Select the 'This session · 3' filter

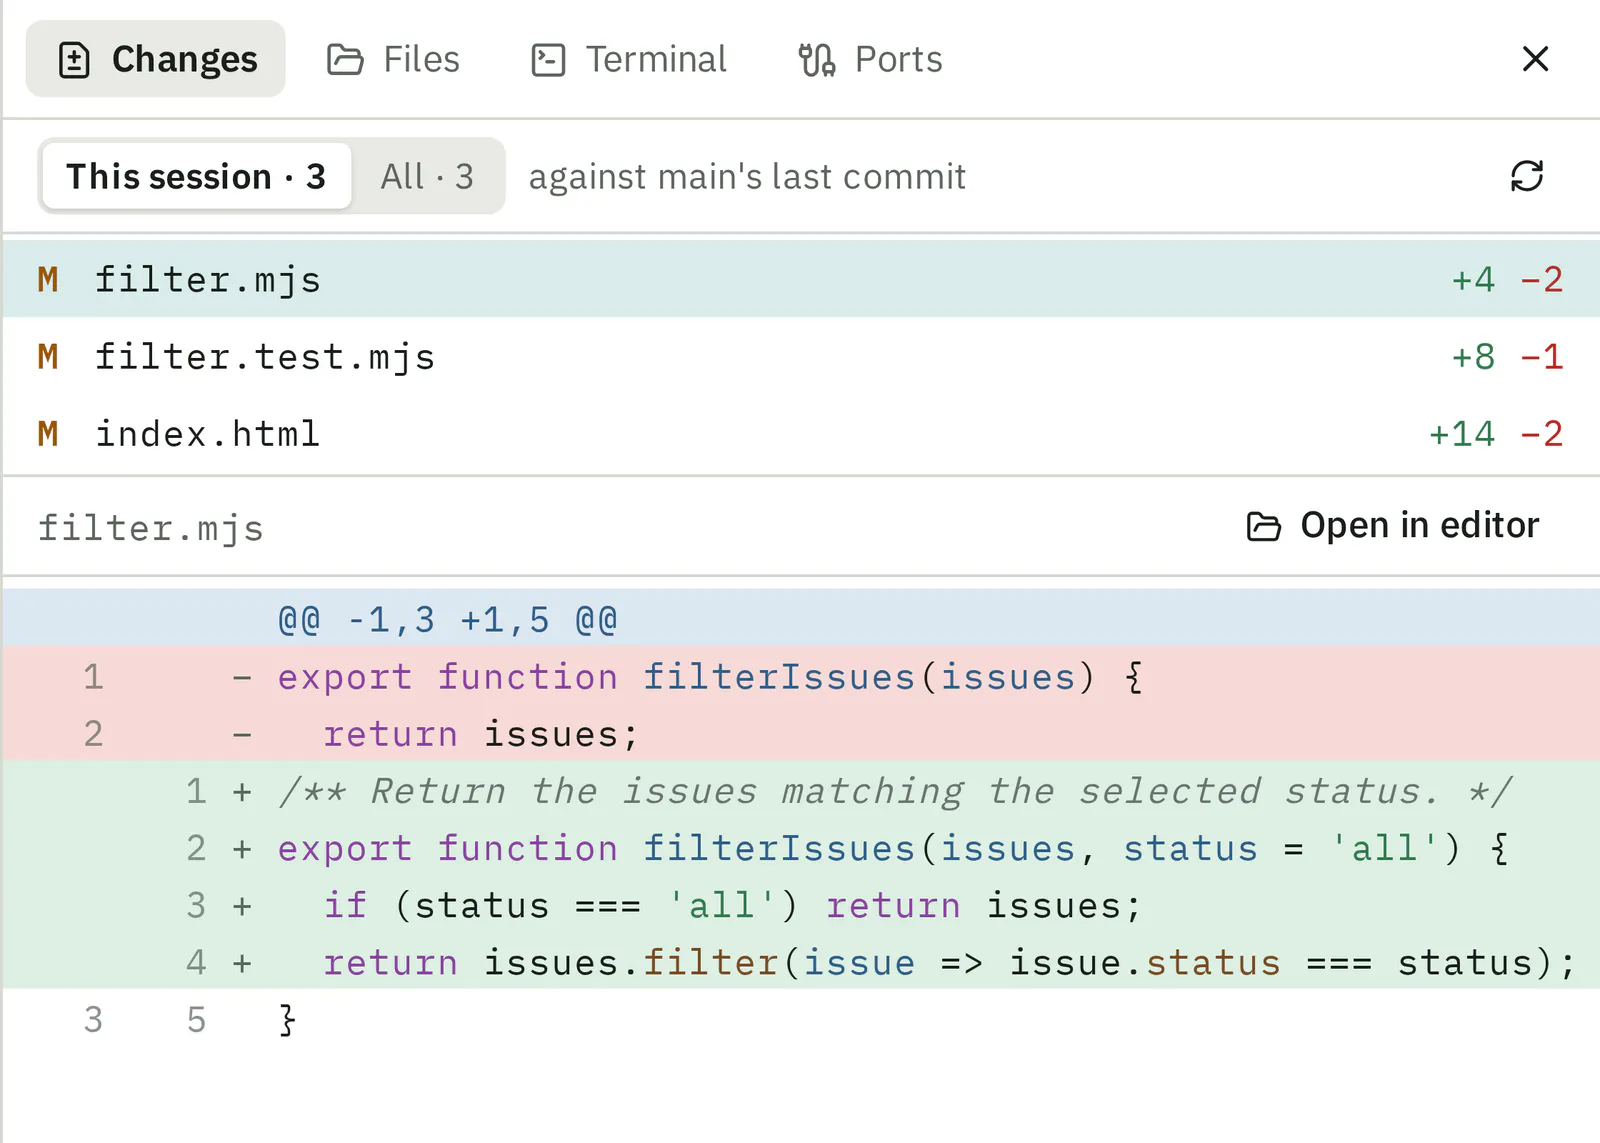click(196, 177)
